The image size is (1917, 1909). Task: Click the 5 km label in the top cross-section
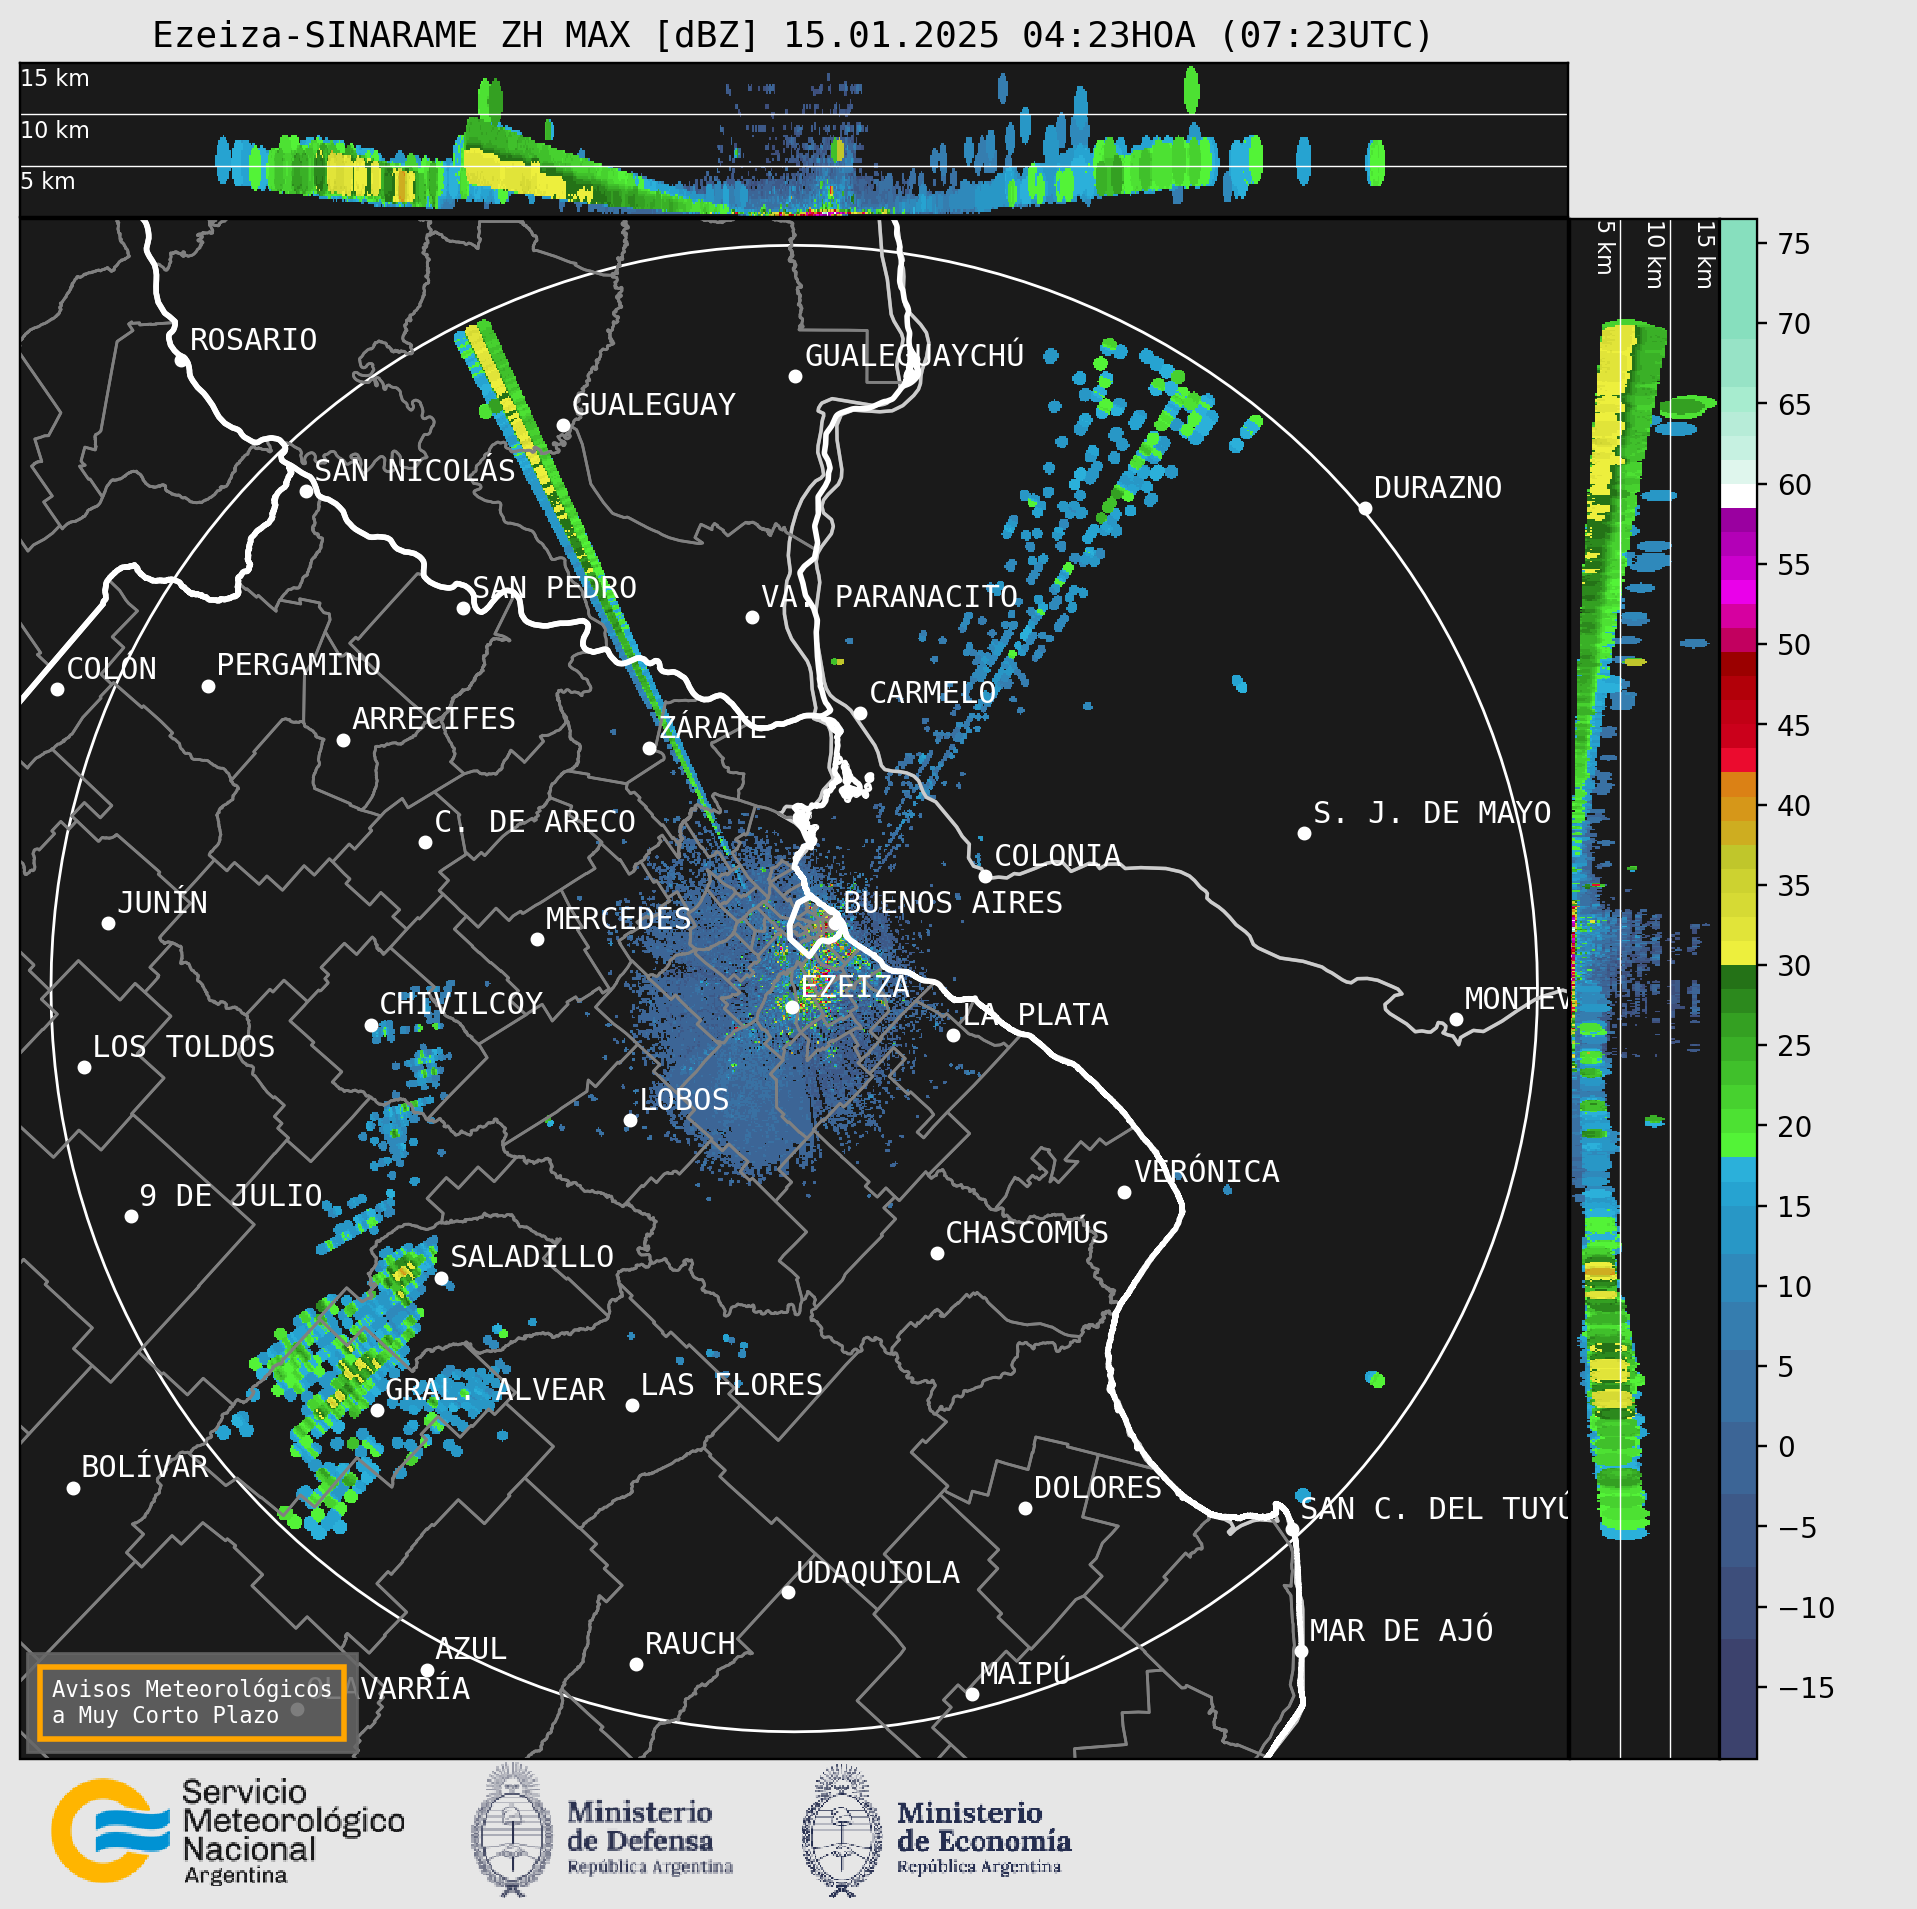coord(48,181)
